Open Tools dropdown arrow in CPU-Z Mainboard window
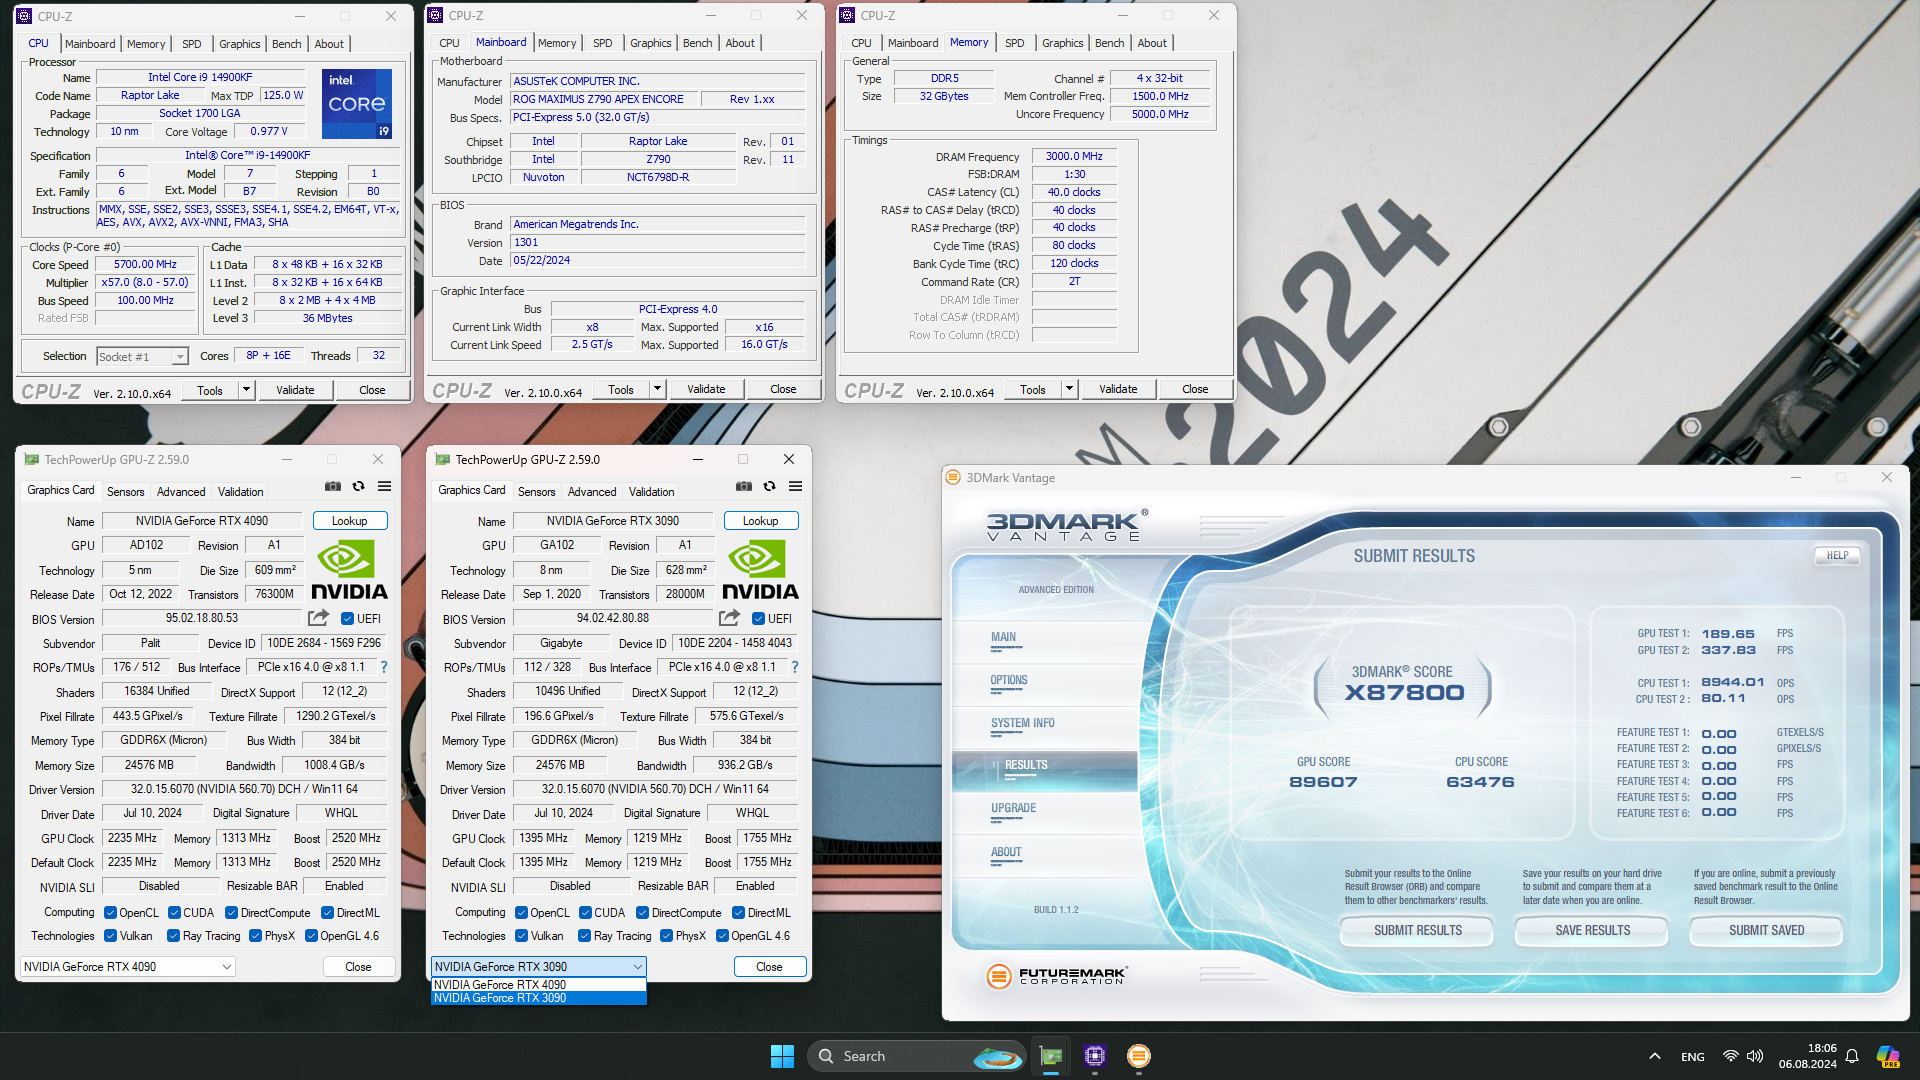Viewport: 1920px width, 1080px height. coord(657,389)
